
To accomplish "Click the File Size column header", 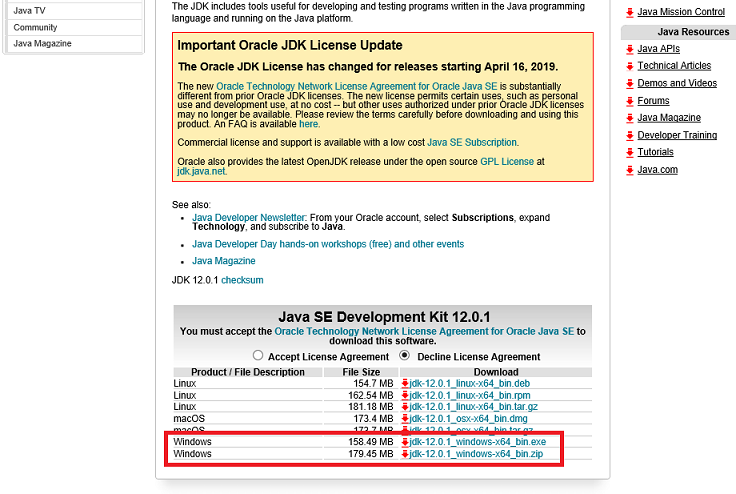I will (x=361, y=372).
